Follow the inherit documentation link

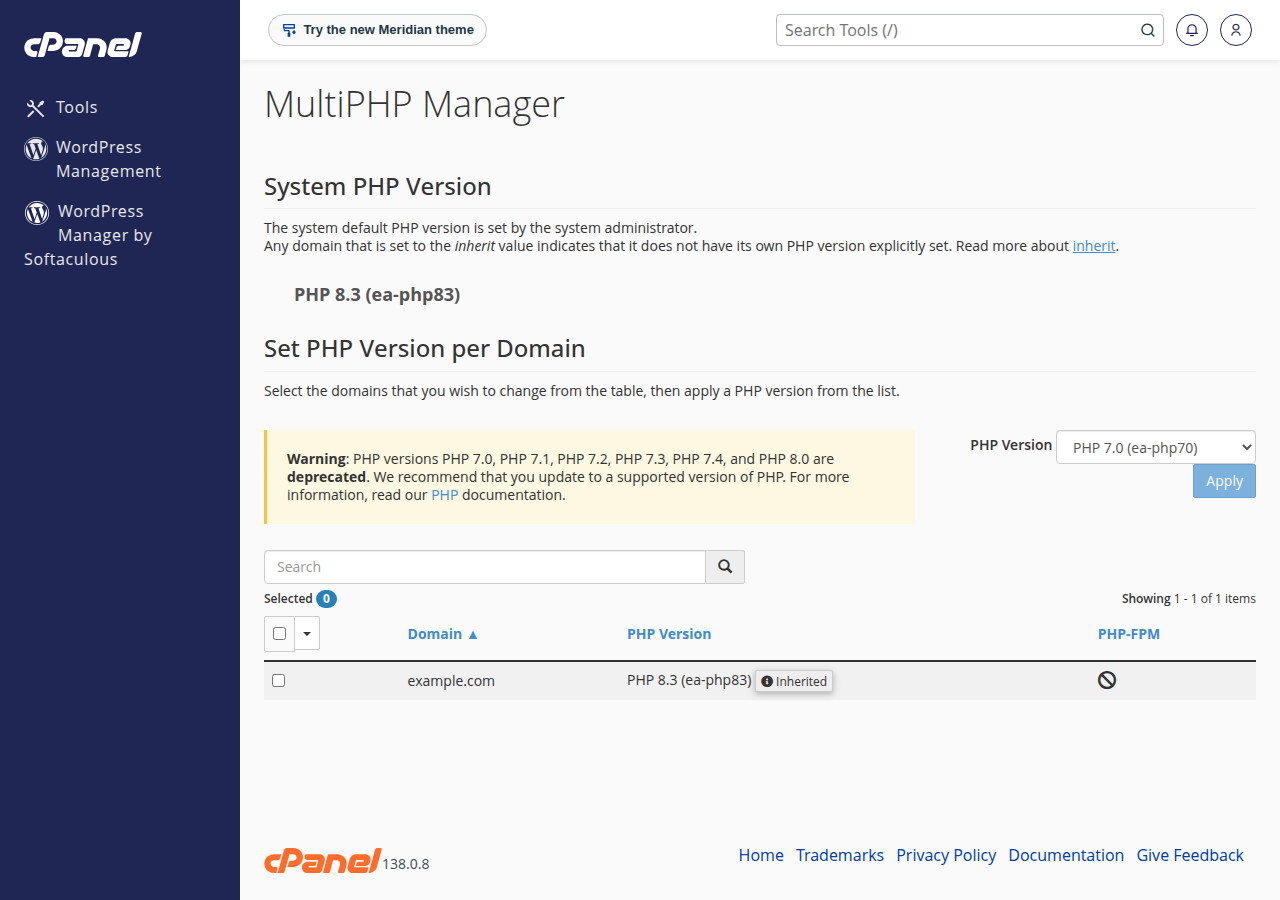click(1094, 246)
